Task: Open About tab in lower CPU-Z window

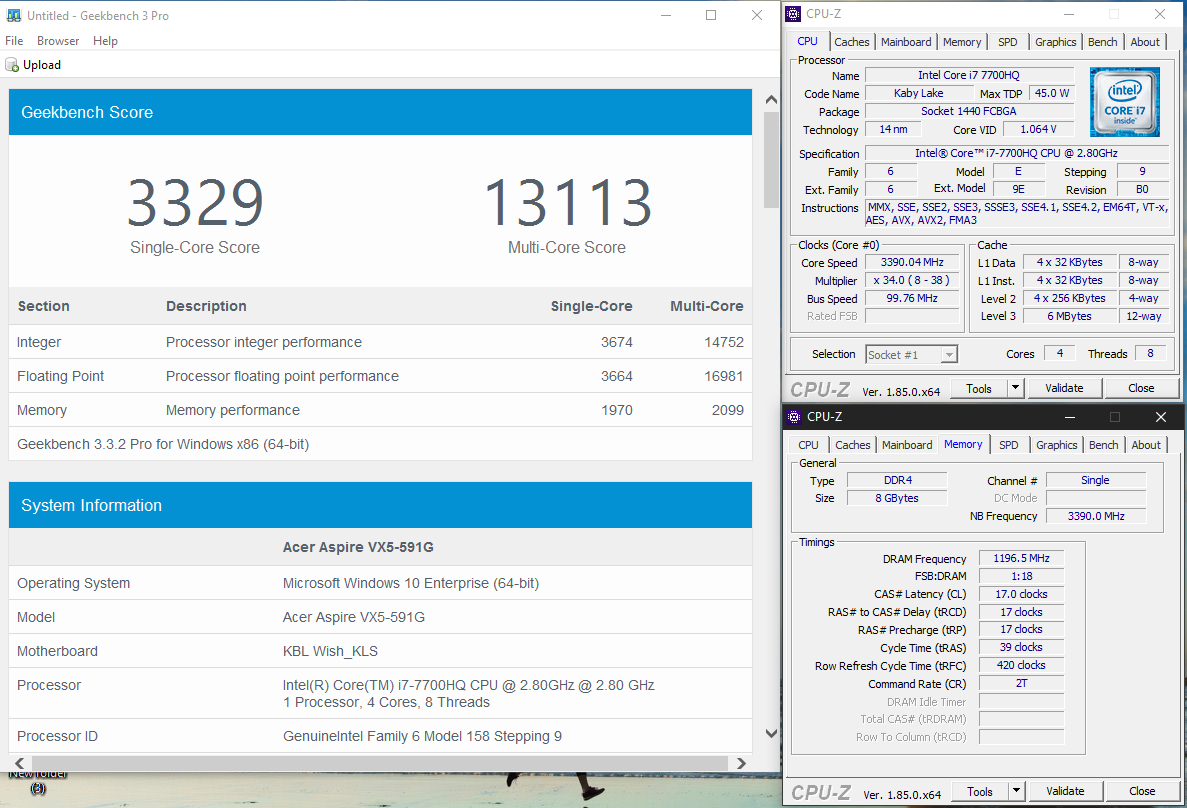Action: point(1145,445)
